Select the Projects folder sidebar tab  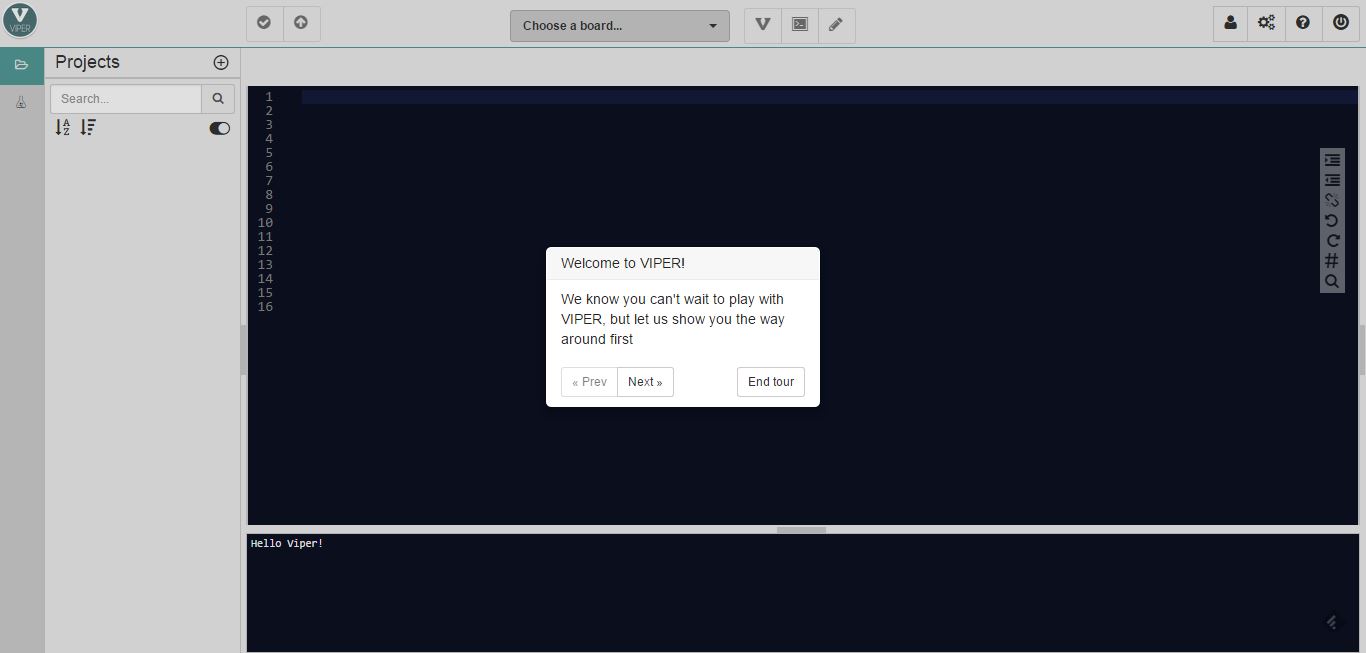click(x=21, y=65)
